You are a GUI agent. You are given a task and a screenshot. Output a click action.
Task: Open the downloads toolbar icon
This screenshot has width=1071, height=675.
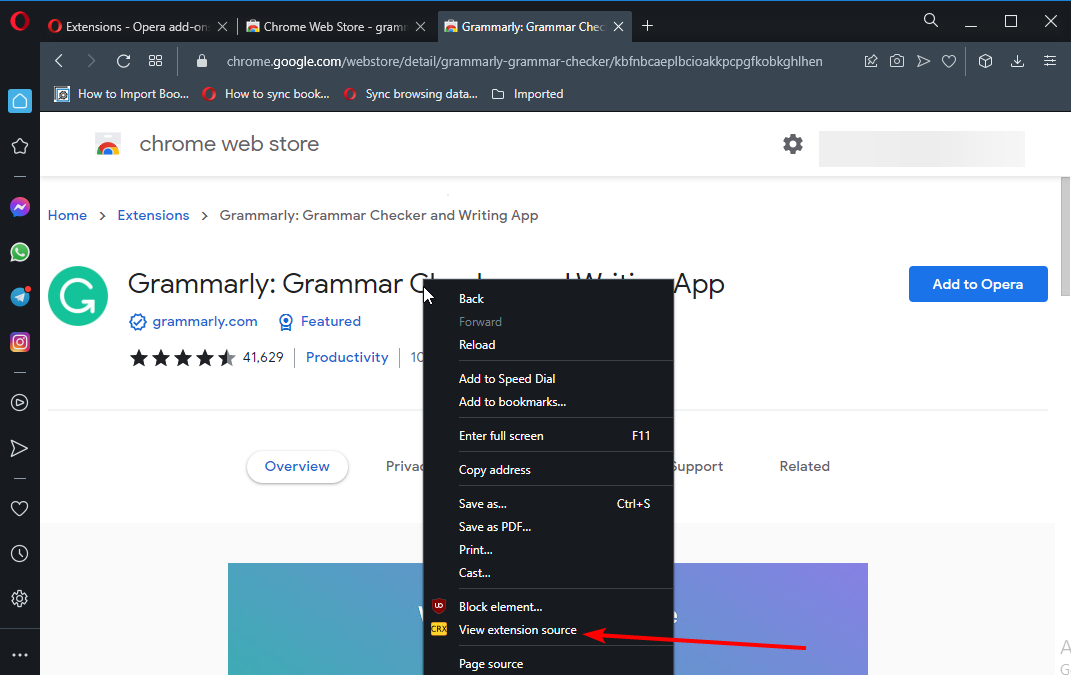(x=1017, y=61)
